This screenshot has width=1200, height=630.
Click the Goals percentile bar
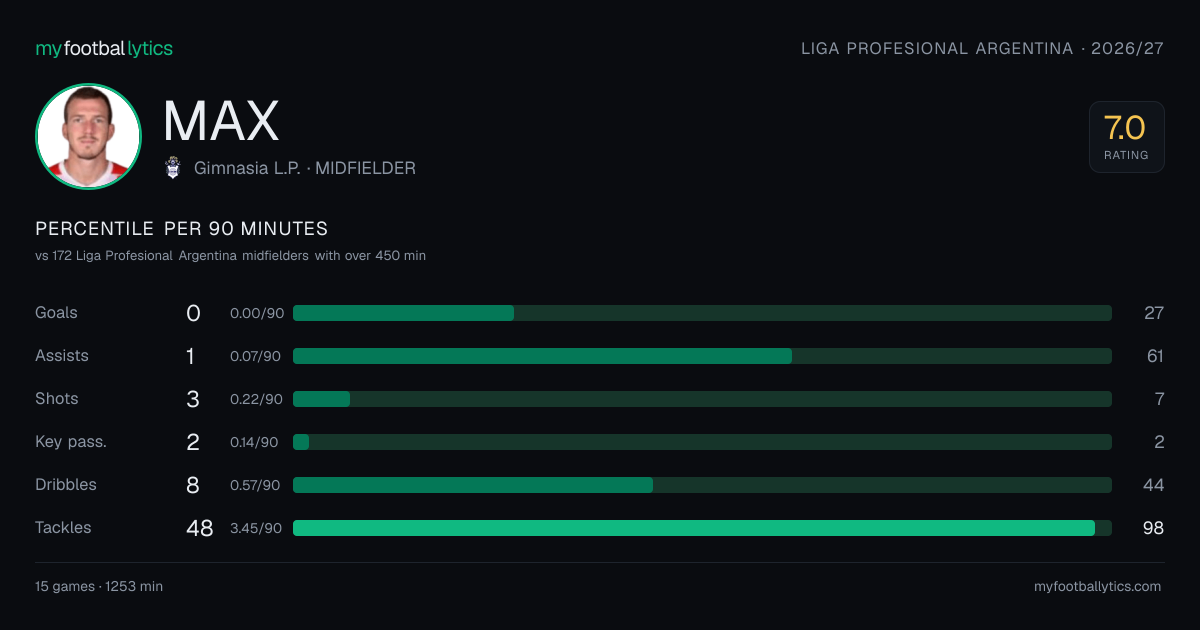702,313
